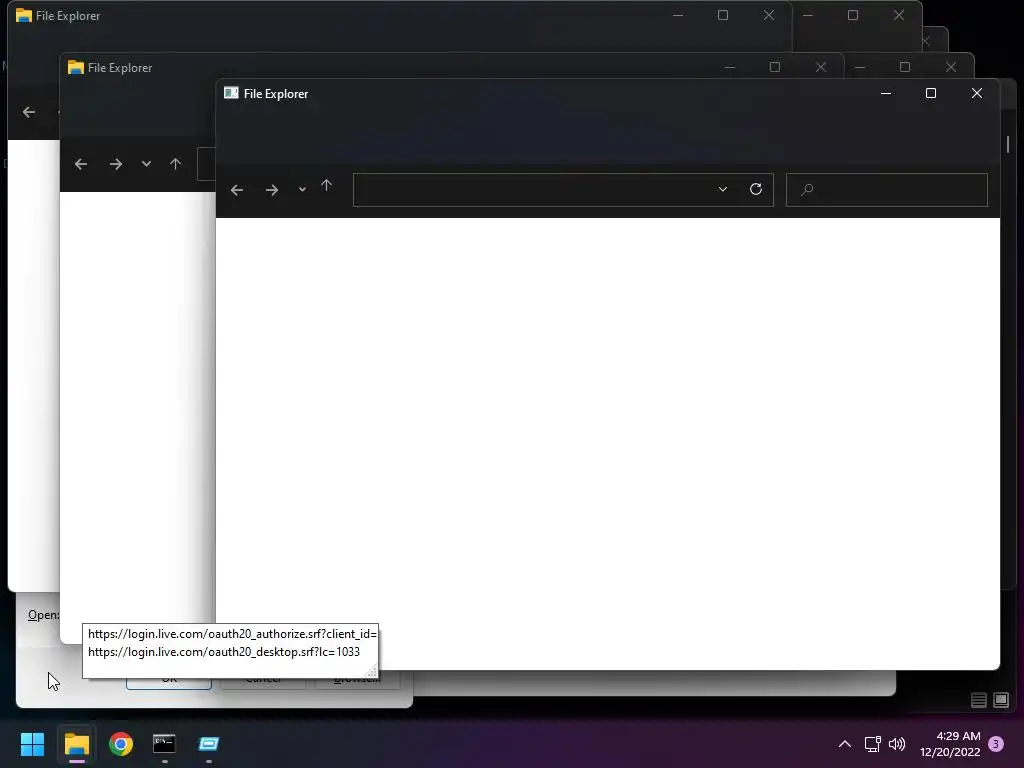Minimize the middle File Explorer window
The image size is (1024, 768).
729,67
